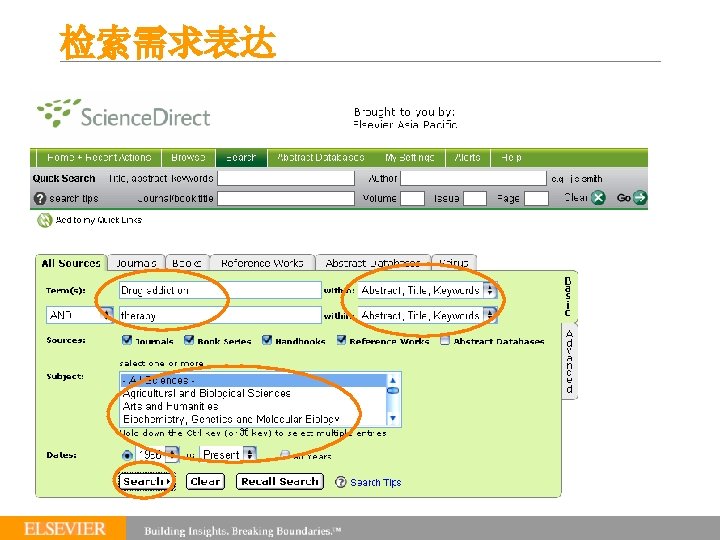Screen dimensions: 720x540
Task: Click the Go arrow icon
Action: tap(640, 197)
